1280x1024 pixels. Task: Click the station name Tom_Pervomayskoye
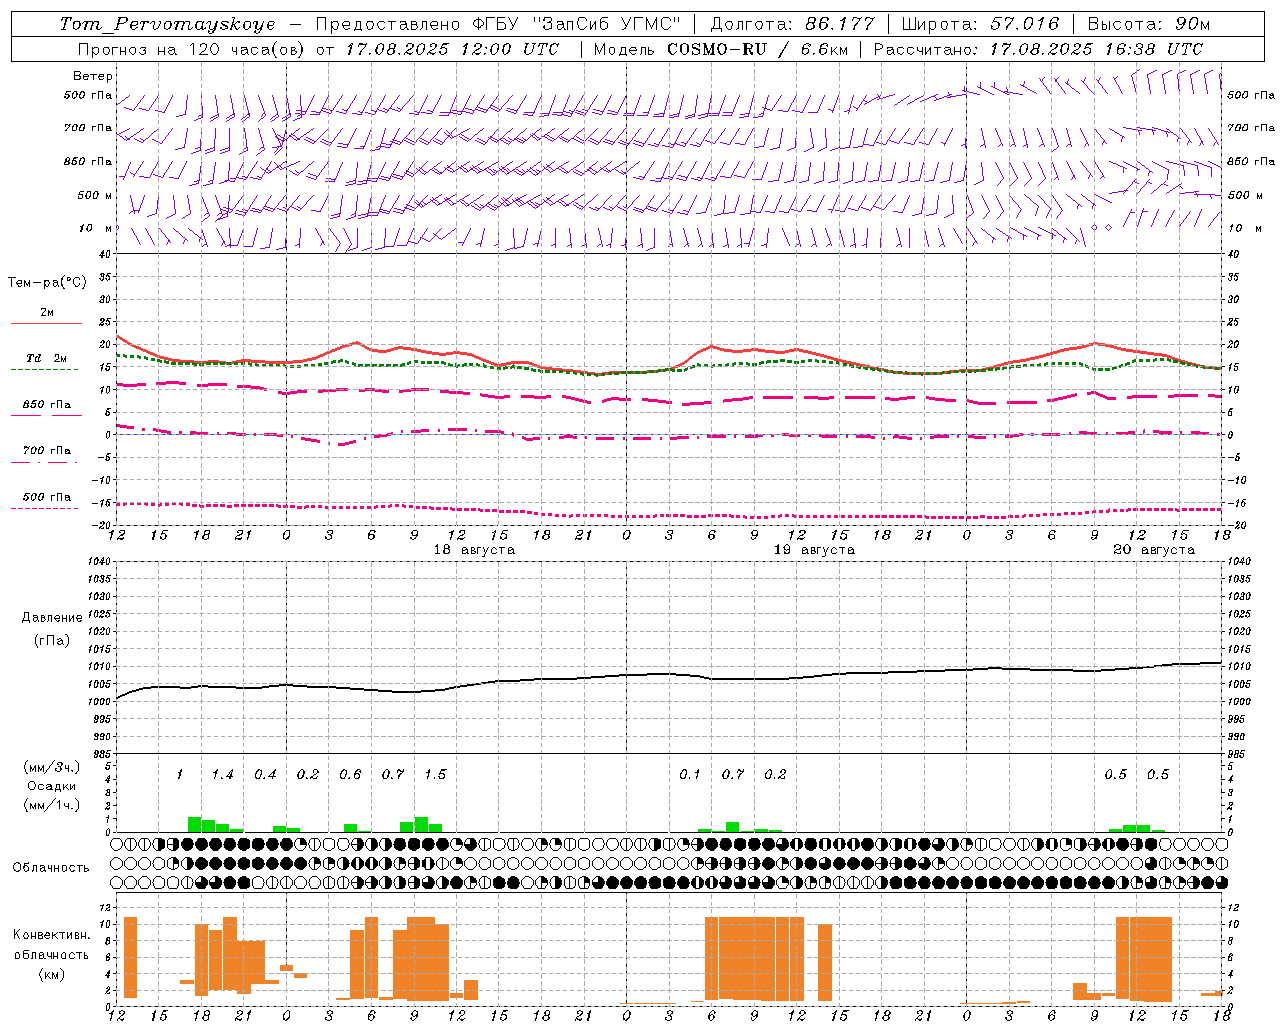click(167, 24)
